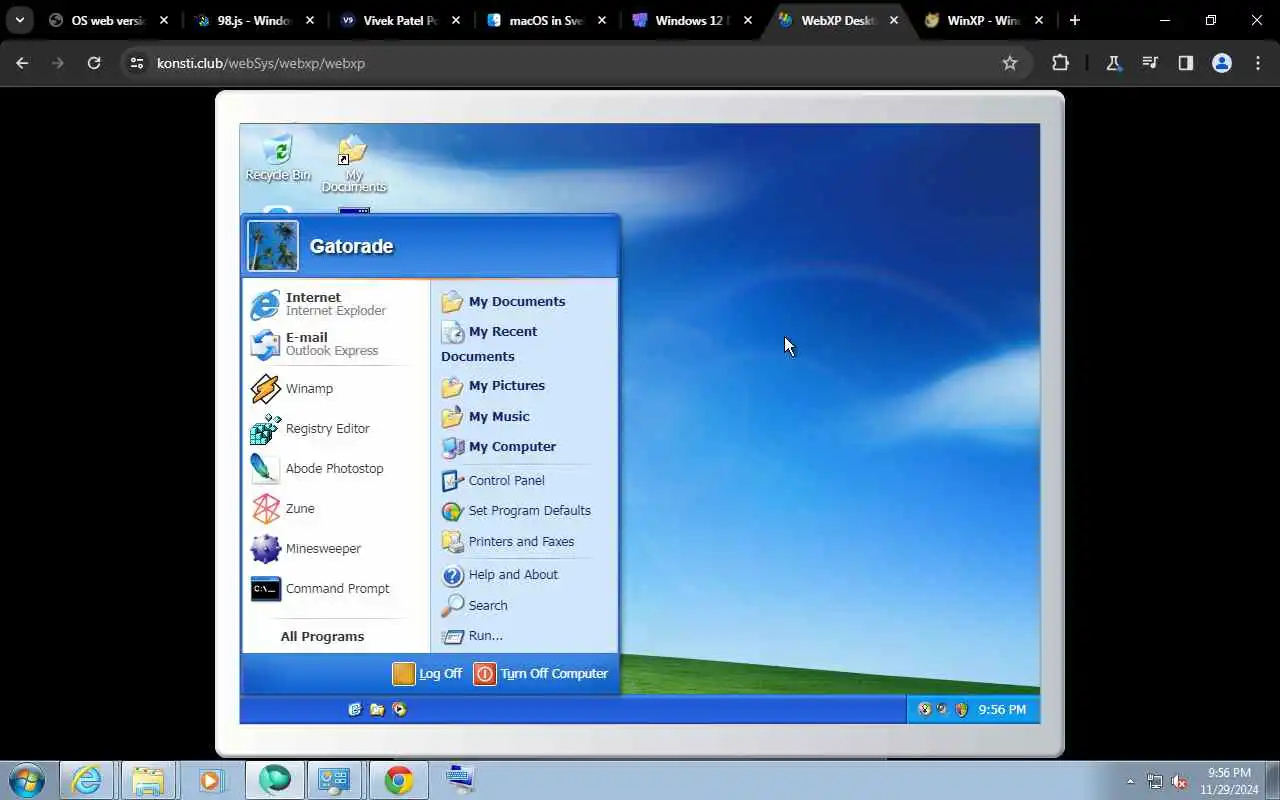1280x800 pixels.
Task: Open media controls icon in Chrome toolbar
Action: click(x=1150, y=63)
